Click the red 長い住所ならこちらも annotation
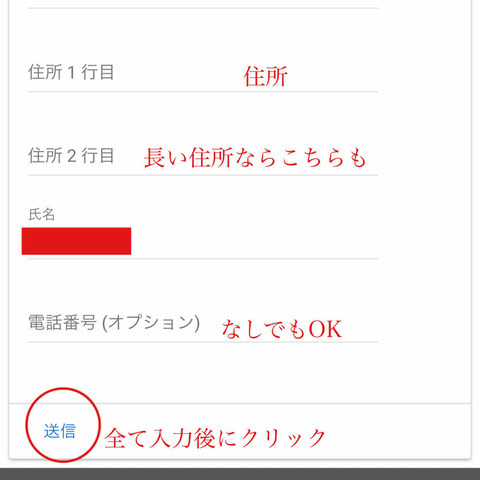This screenshot has width=480, height=480. 255,157
